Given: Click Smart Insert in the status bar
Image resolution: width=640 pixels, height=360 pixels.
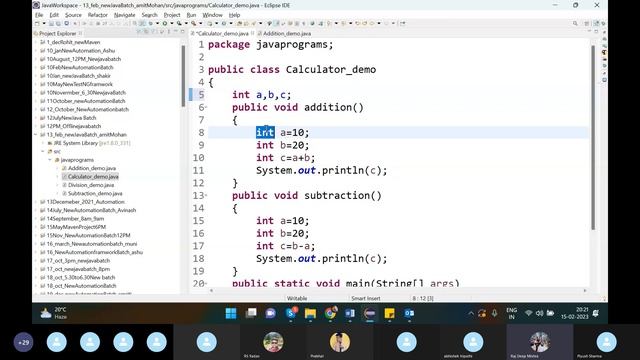Looking at the screenshot, I should [x=366, y=298].
